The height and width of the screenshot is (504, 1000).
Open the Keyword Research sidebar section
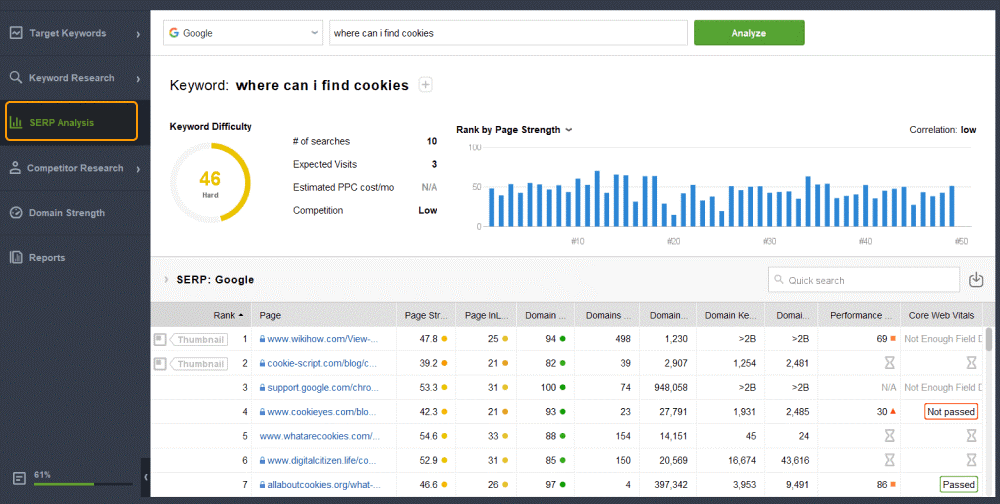(75, 78)
